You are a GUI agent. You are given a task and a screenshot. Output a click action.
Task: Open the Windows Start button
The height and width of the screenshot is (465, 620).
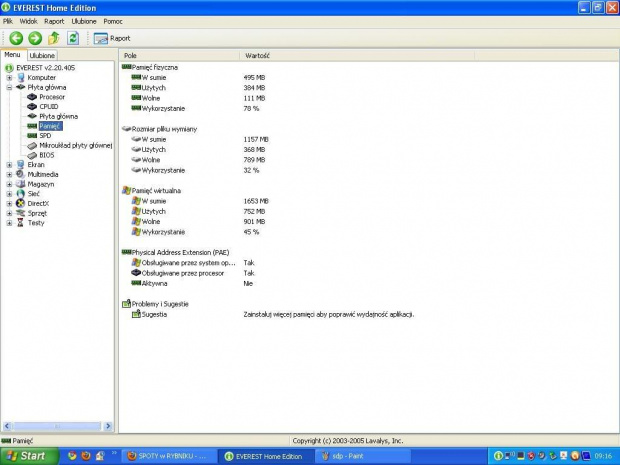pos(29,456)
